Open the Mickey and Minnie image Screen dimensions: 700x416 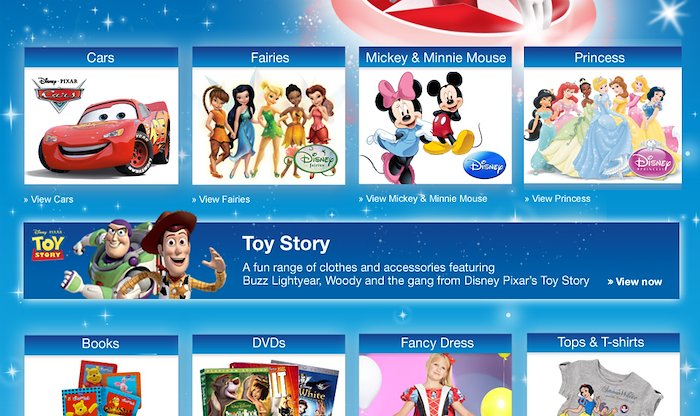pyautogui.click(x=435, y=126)
